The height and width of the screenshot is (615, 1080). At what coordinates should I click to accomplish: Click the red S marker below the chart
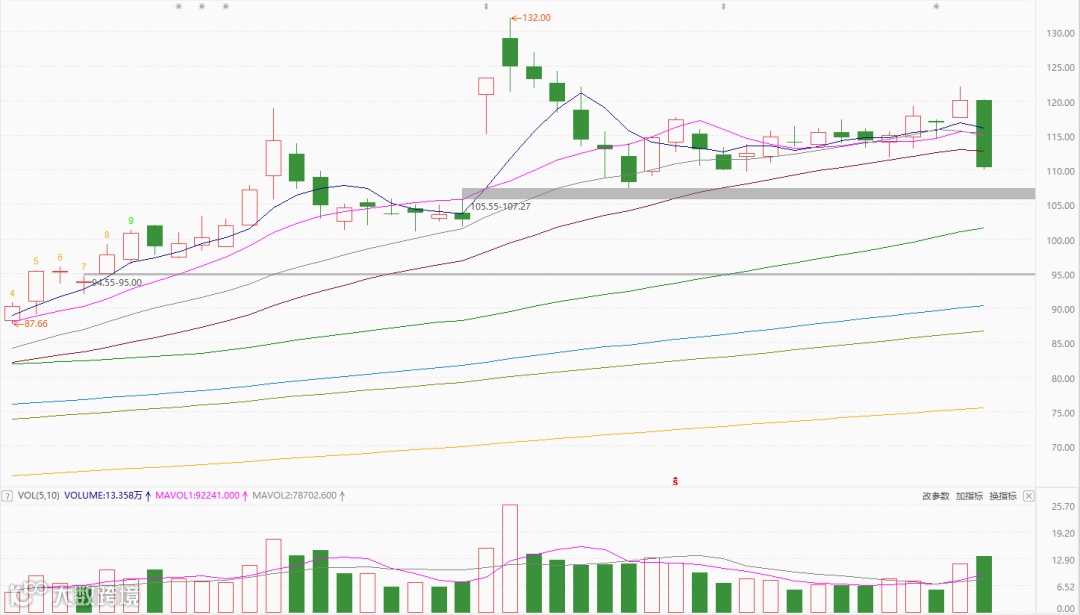tap(675, 481)
